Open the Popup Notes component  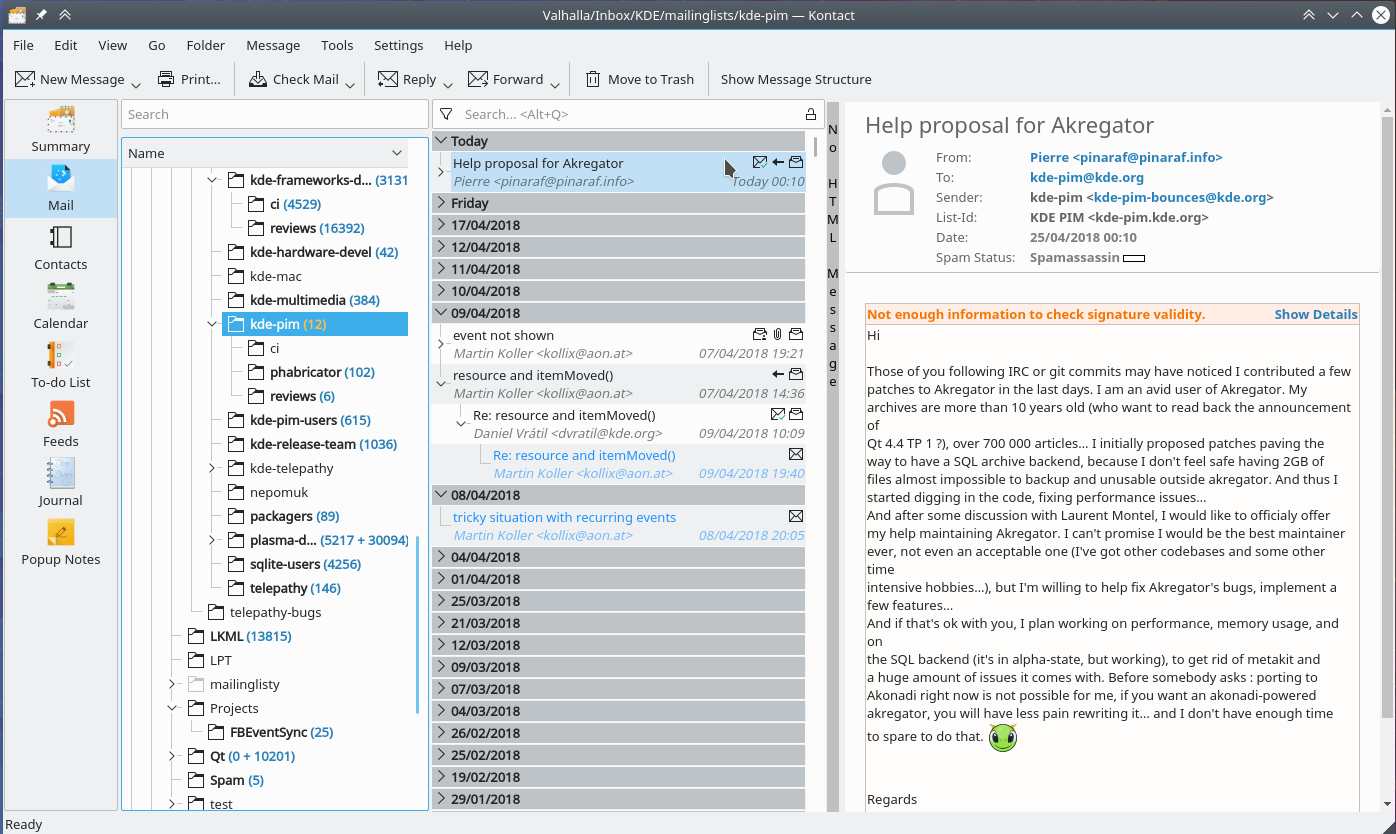click(60, 543)
